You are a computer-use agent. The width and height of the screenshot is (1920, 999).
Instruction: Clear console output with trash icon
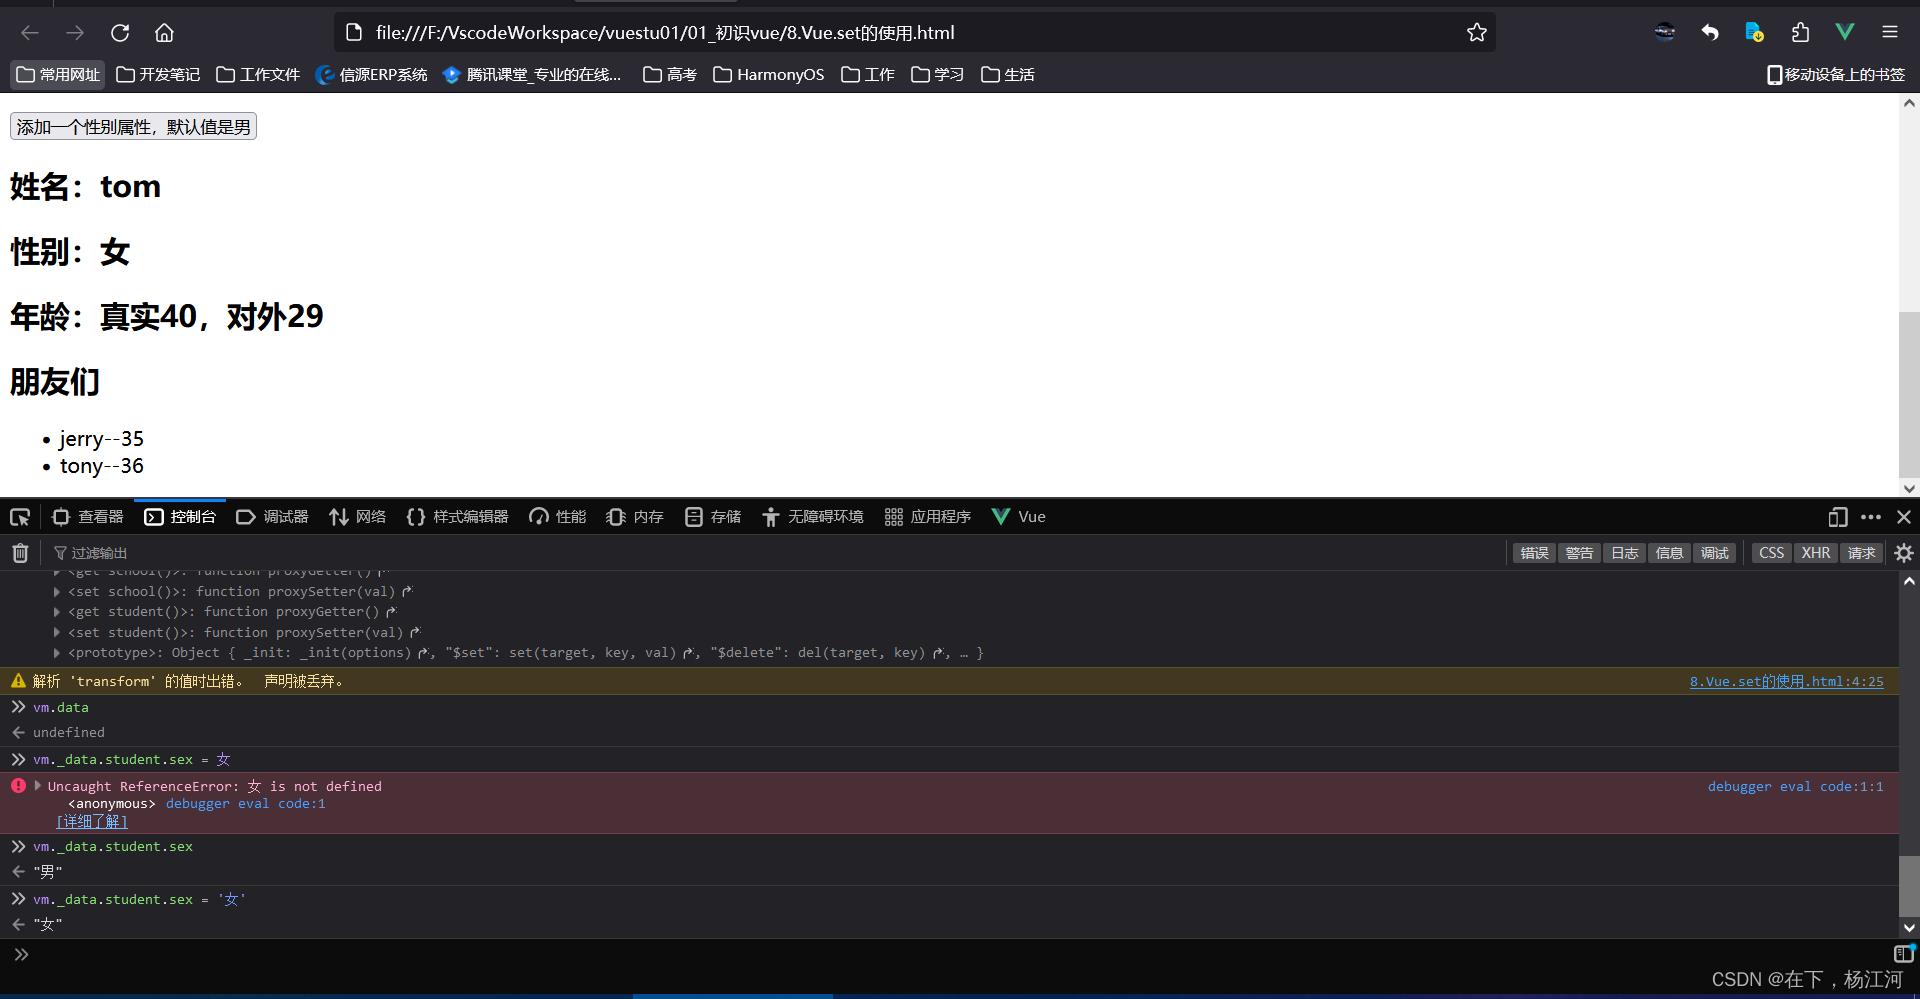click(20, 553)
